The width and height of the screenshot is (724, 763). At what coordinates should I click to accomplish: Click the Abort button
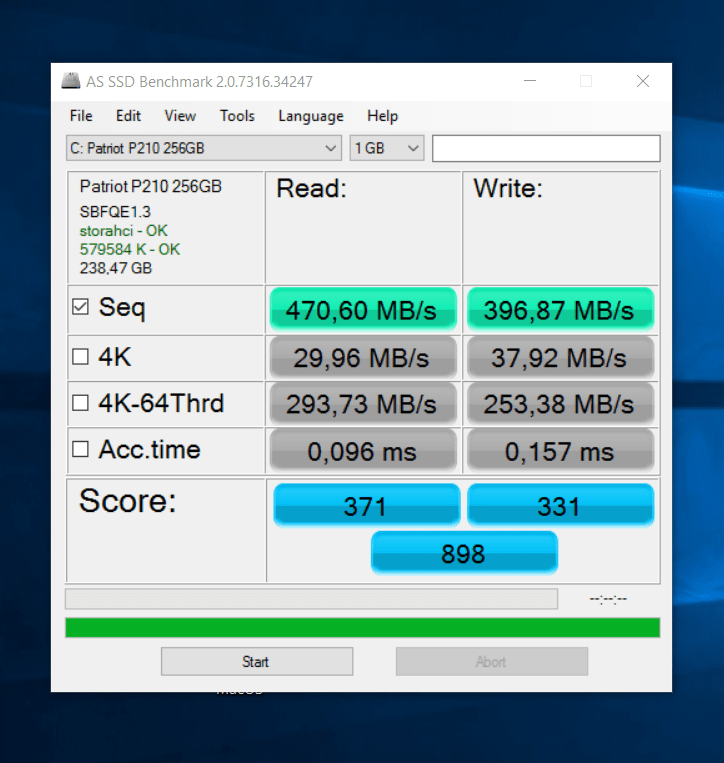(492, 661)
